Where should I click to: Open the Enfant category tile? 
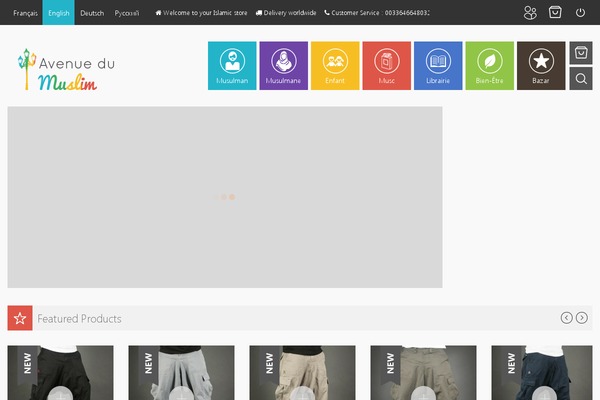click(x=335, y=66)
